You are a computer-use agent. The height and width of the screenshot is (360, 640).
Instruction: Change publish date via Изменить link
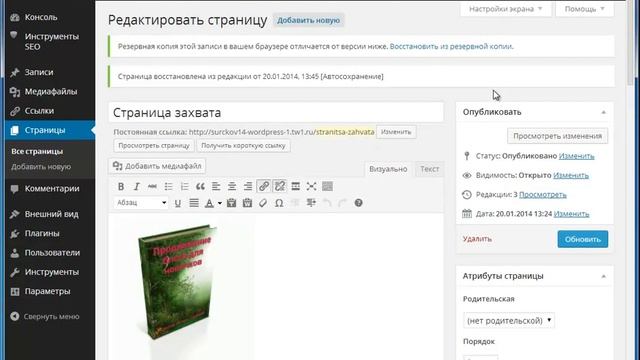click(x=571, y=214)
